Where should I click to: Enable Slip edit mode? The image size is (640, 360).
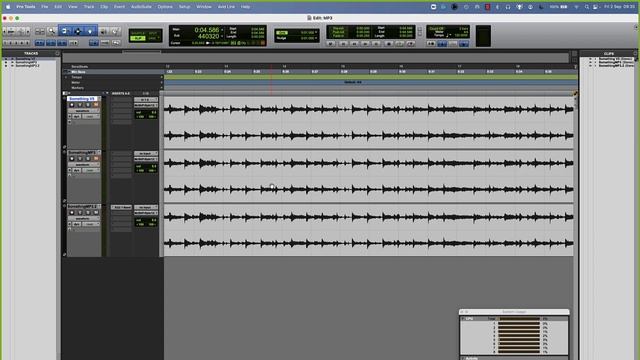[138, 38]
